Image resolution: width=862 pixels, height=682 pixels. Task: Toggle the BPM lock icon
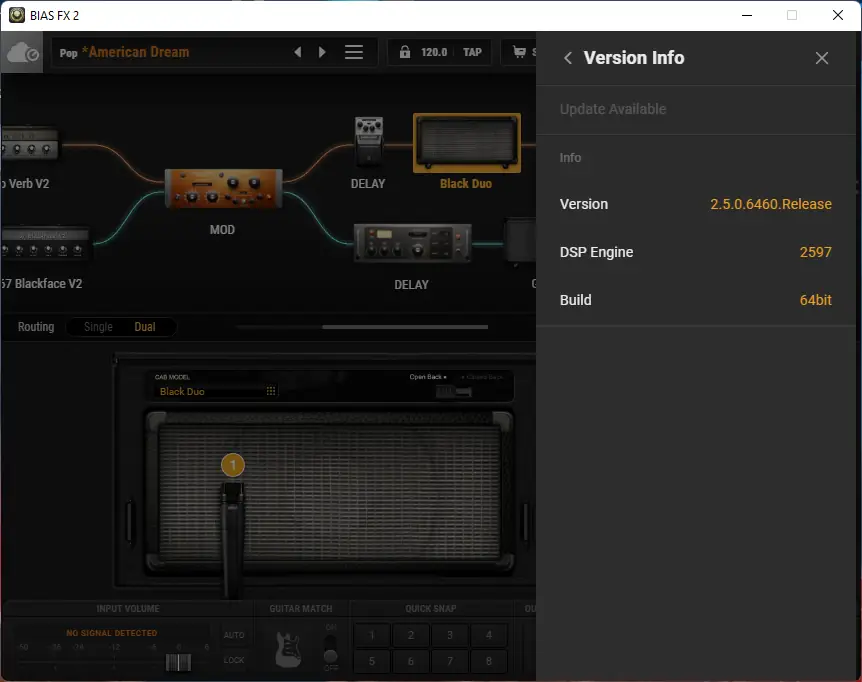[x=405, y=52]
